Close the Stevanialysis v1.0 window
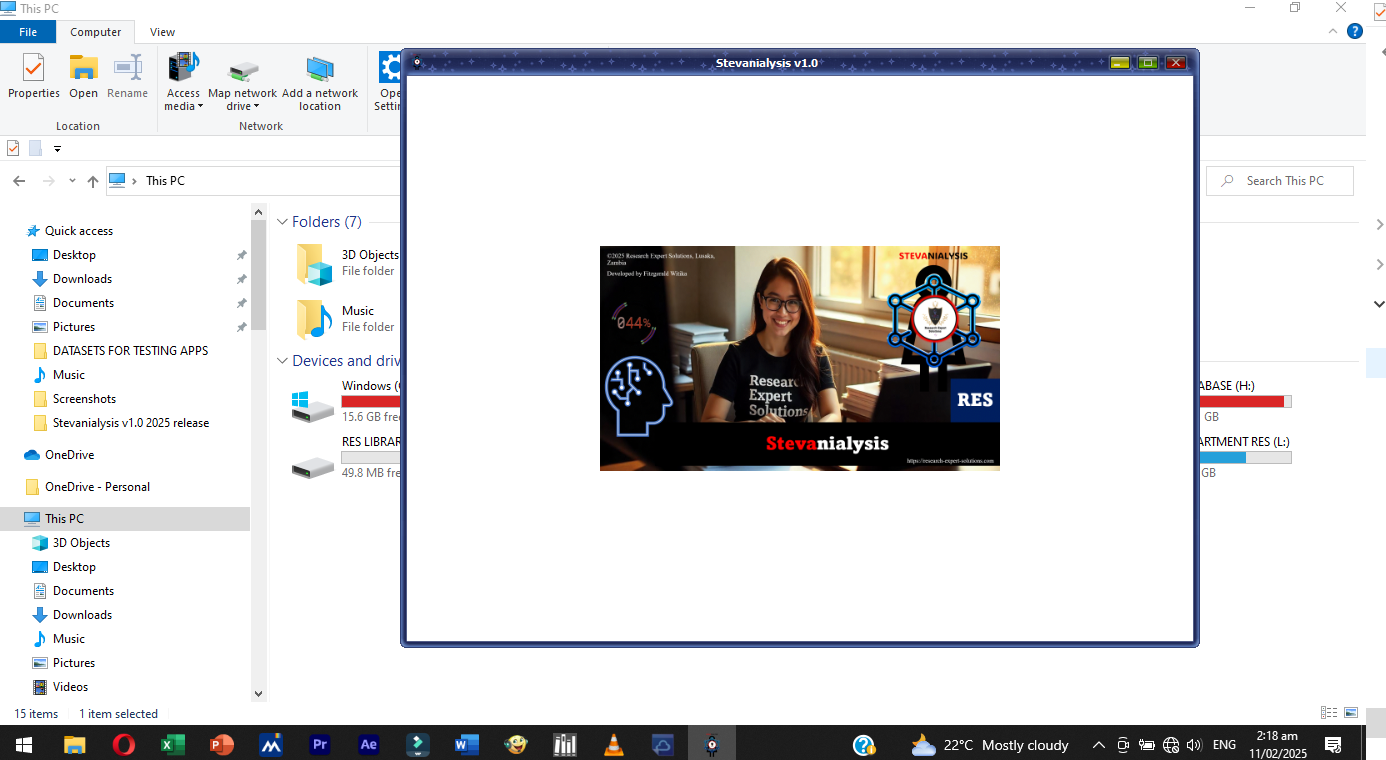Image resolution: width=1386 pixels, height=760 pixels. click(1176, 62)
